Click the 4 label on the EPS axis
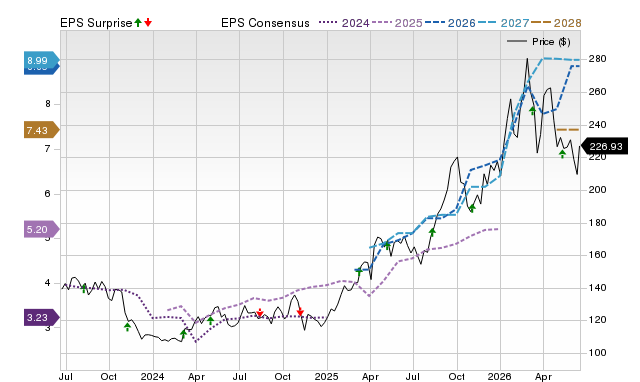640x382 pixels. point(48,283)
